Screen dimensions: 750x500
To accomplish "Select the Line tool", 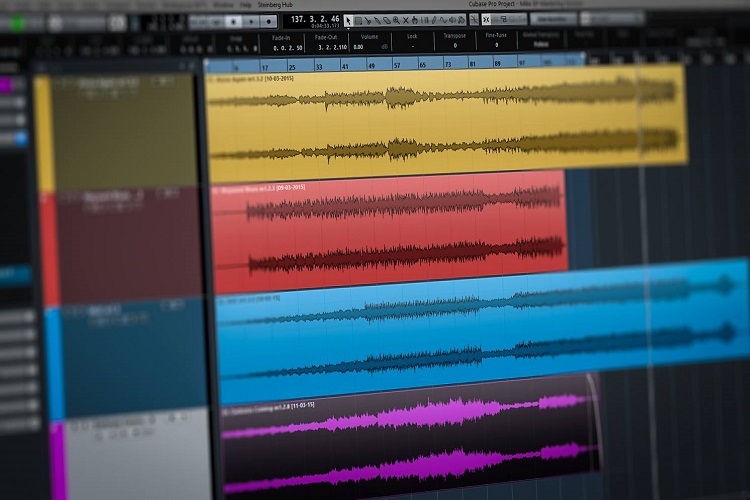I will [443, 21].
